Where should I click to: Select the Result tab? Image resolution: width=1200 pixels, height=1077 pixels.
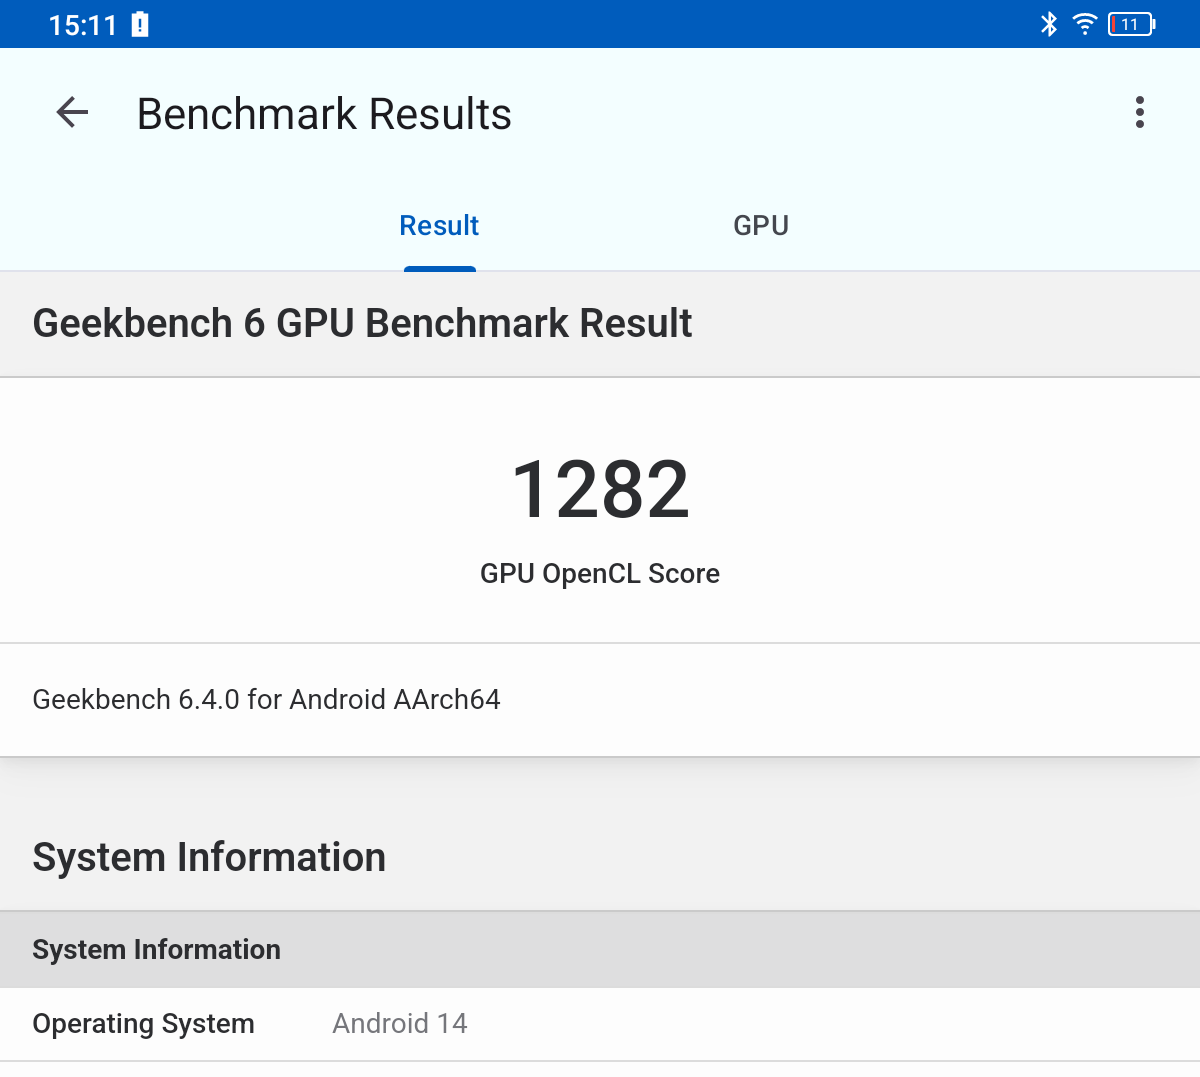point(439,226)
